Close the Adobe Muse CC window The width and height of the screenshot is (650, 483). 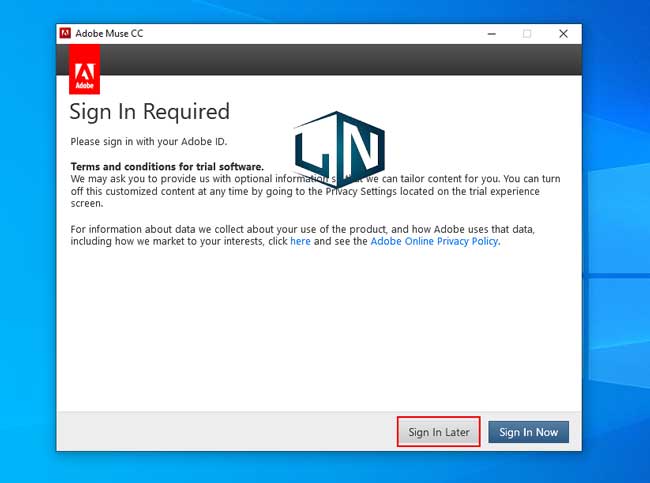(563, 34)
